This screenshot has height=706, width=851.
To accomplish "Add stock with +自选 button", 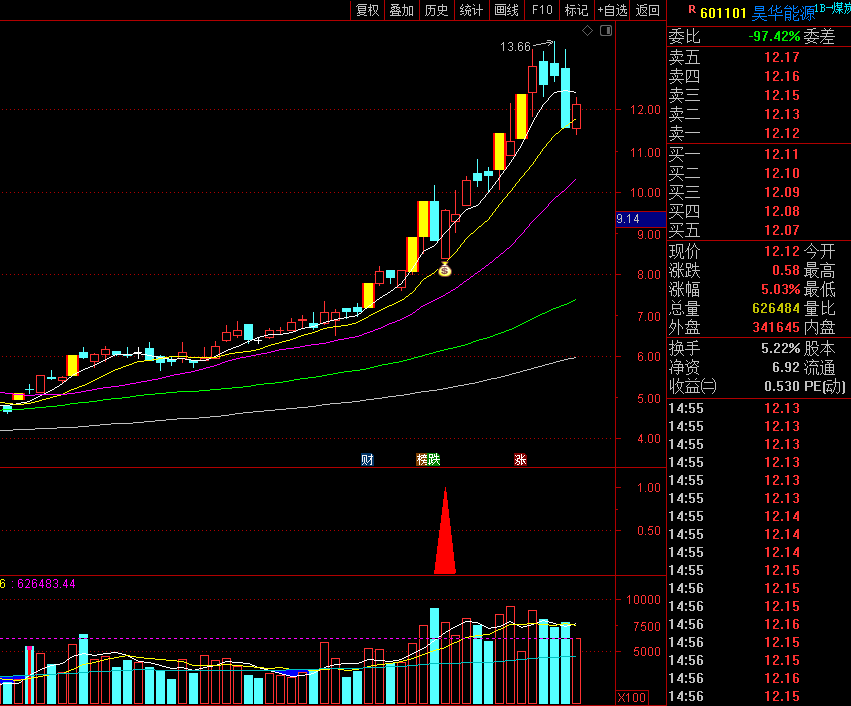I will (612, 10).
